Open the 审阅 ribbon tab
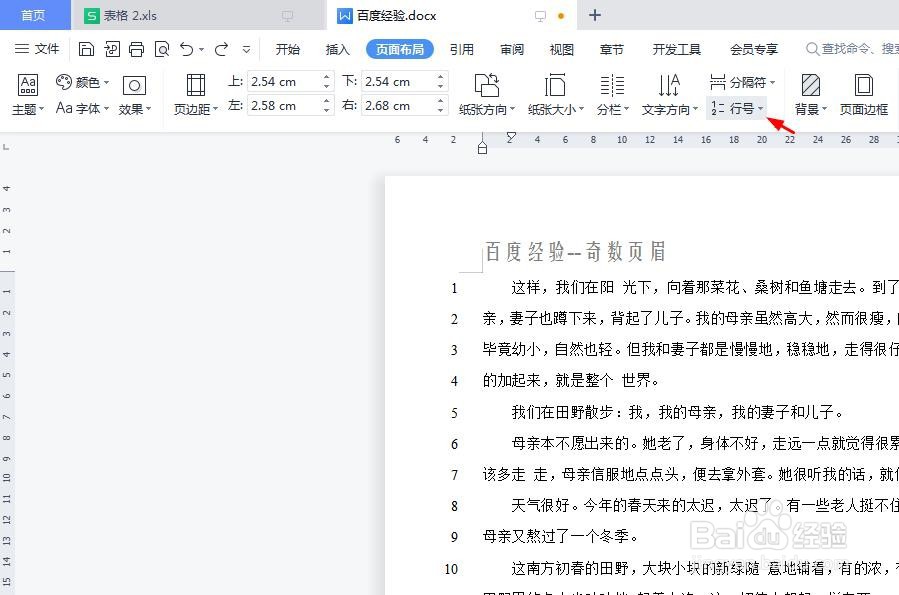Screen dimensions: 899x595 [x=511, y=49]
